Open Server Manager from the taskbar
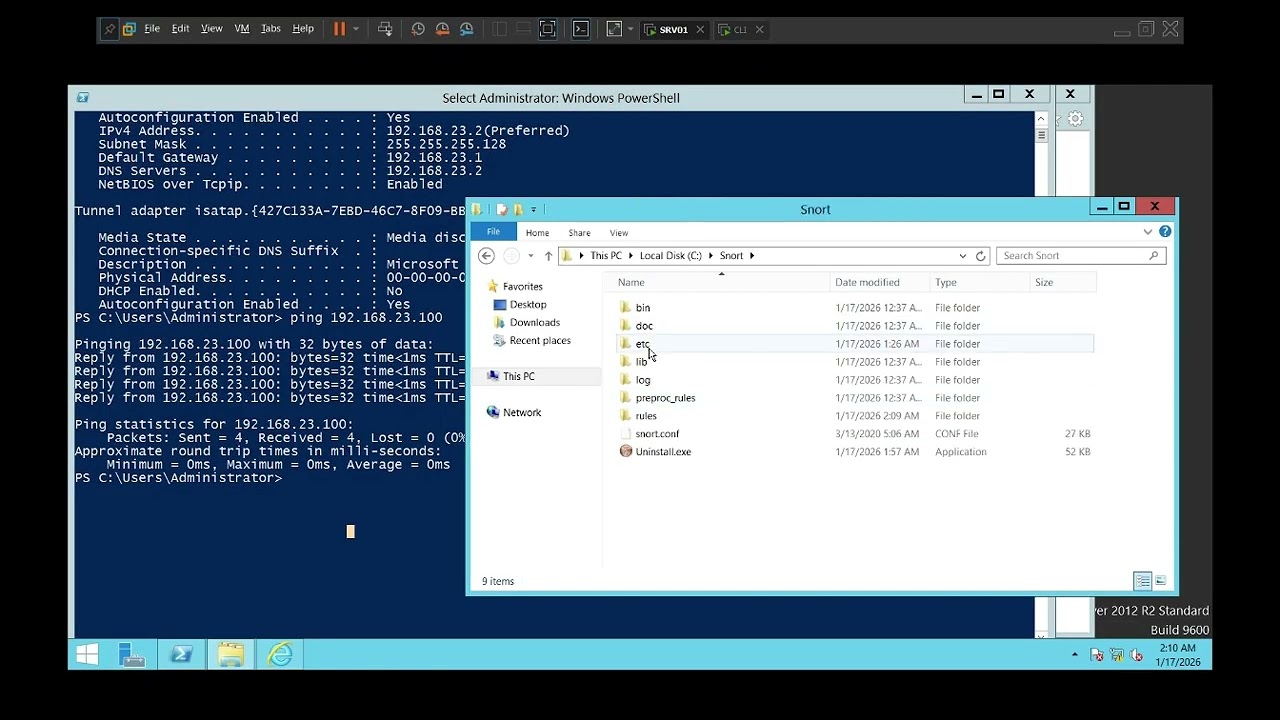The height and width of the screenshot is (720, 1280). click(x=131, y=655)
